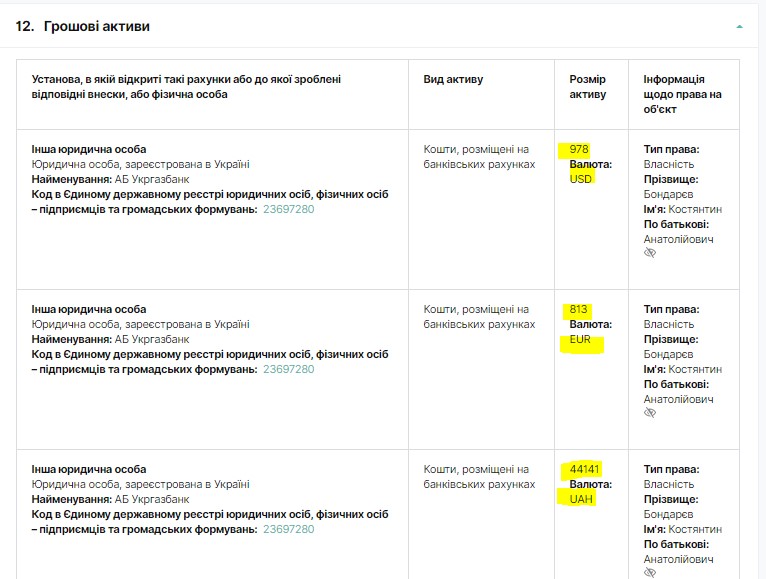Click the Розмір активу column header
Screen dimensions: 766x579
pos(588,87)
